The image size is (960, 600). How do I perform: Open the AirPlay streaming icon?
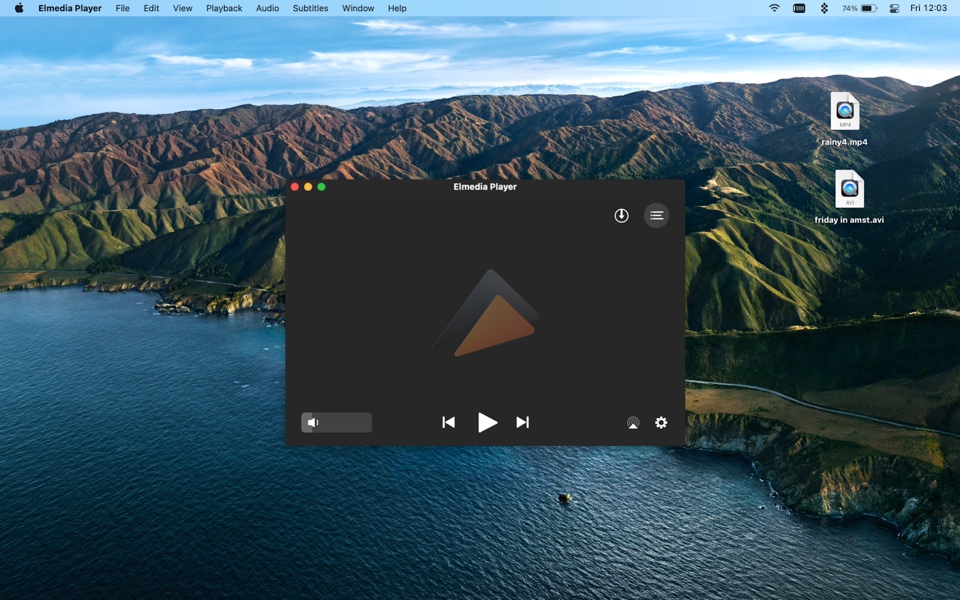(633, 423)
